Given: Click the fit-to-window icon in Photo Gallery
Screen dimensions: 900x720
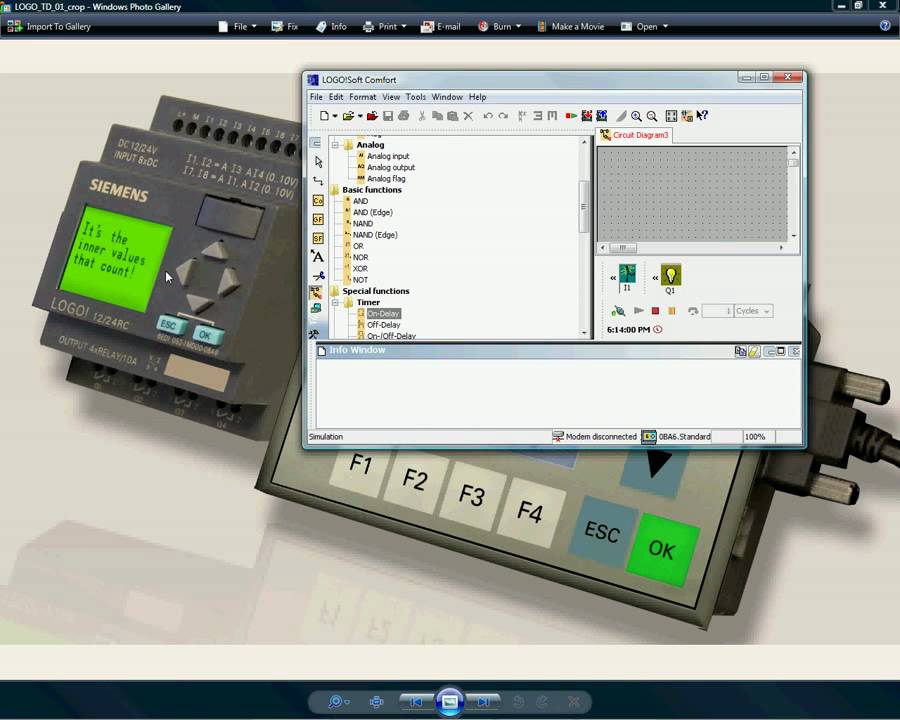Looking at the screenshot, I should (377, 701).
